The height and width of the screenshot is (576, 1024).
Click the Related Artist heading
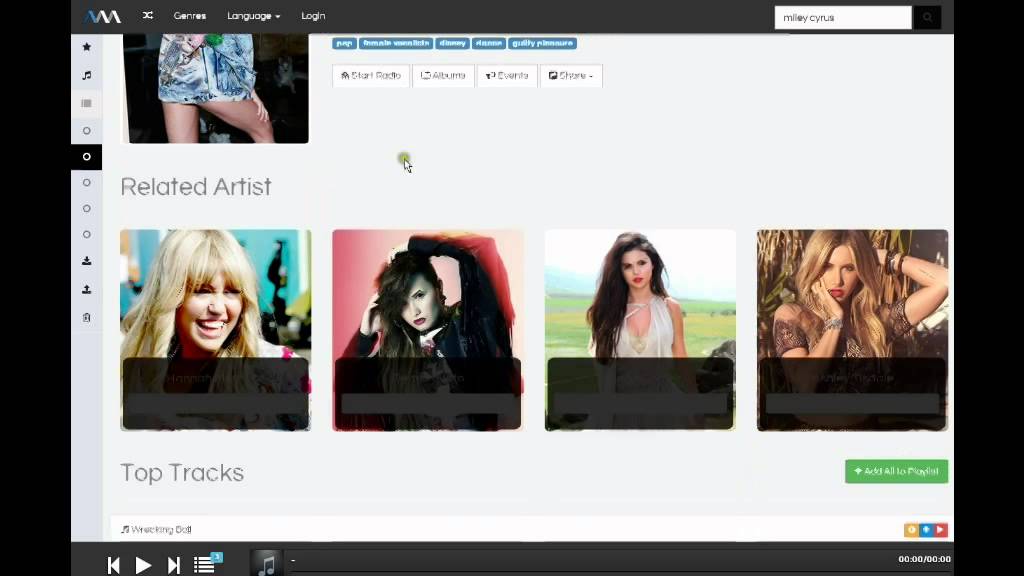(x=196, y=187)
